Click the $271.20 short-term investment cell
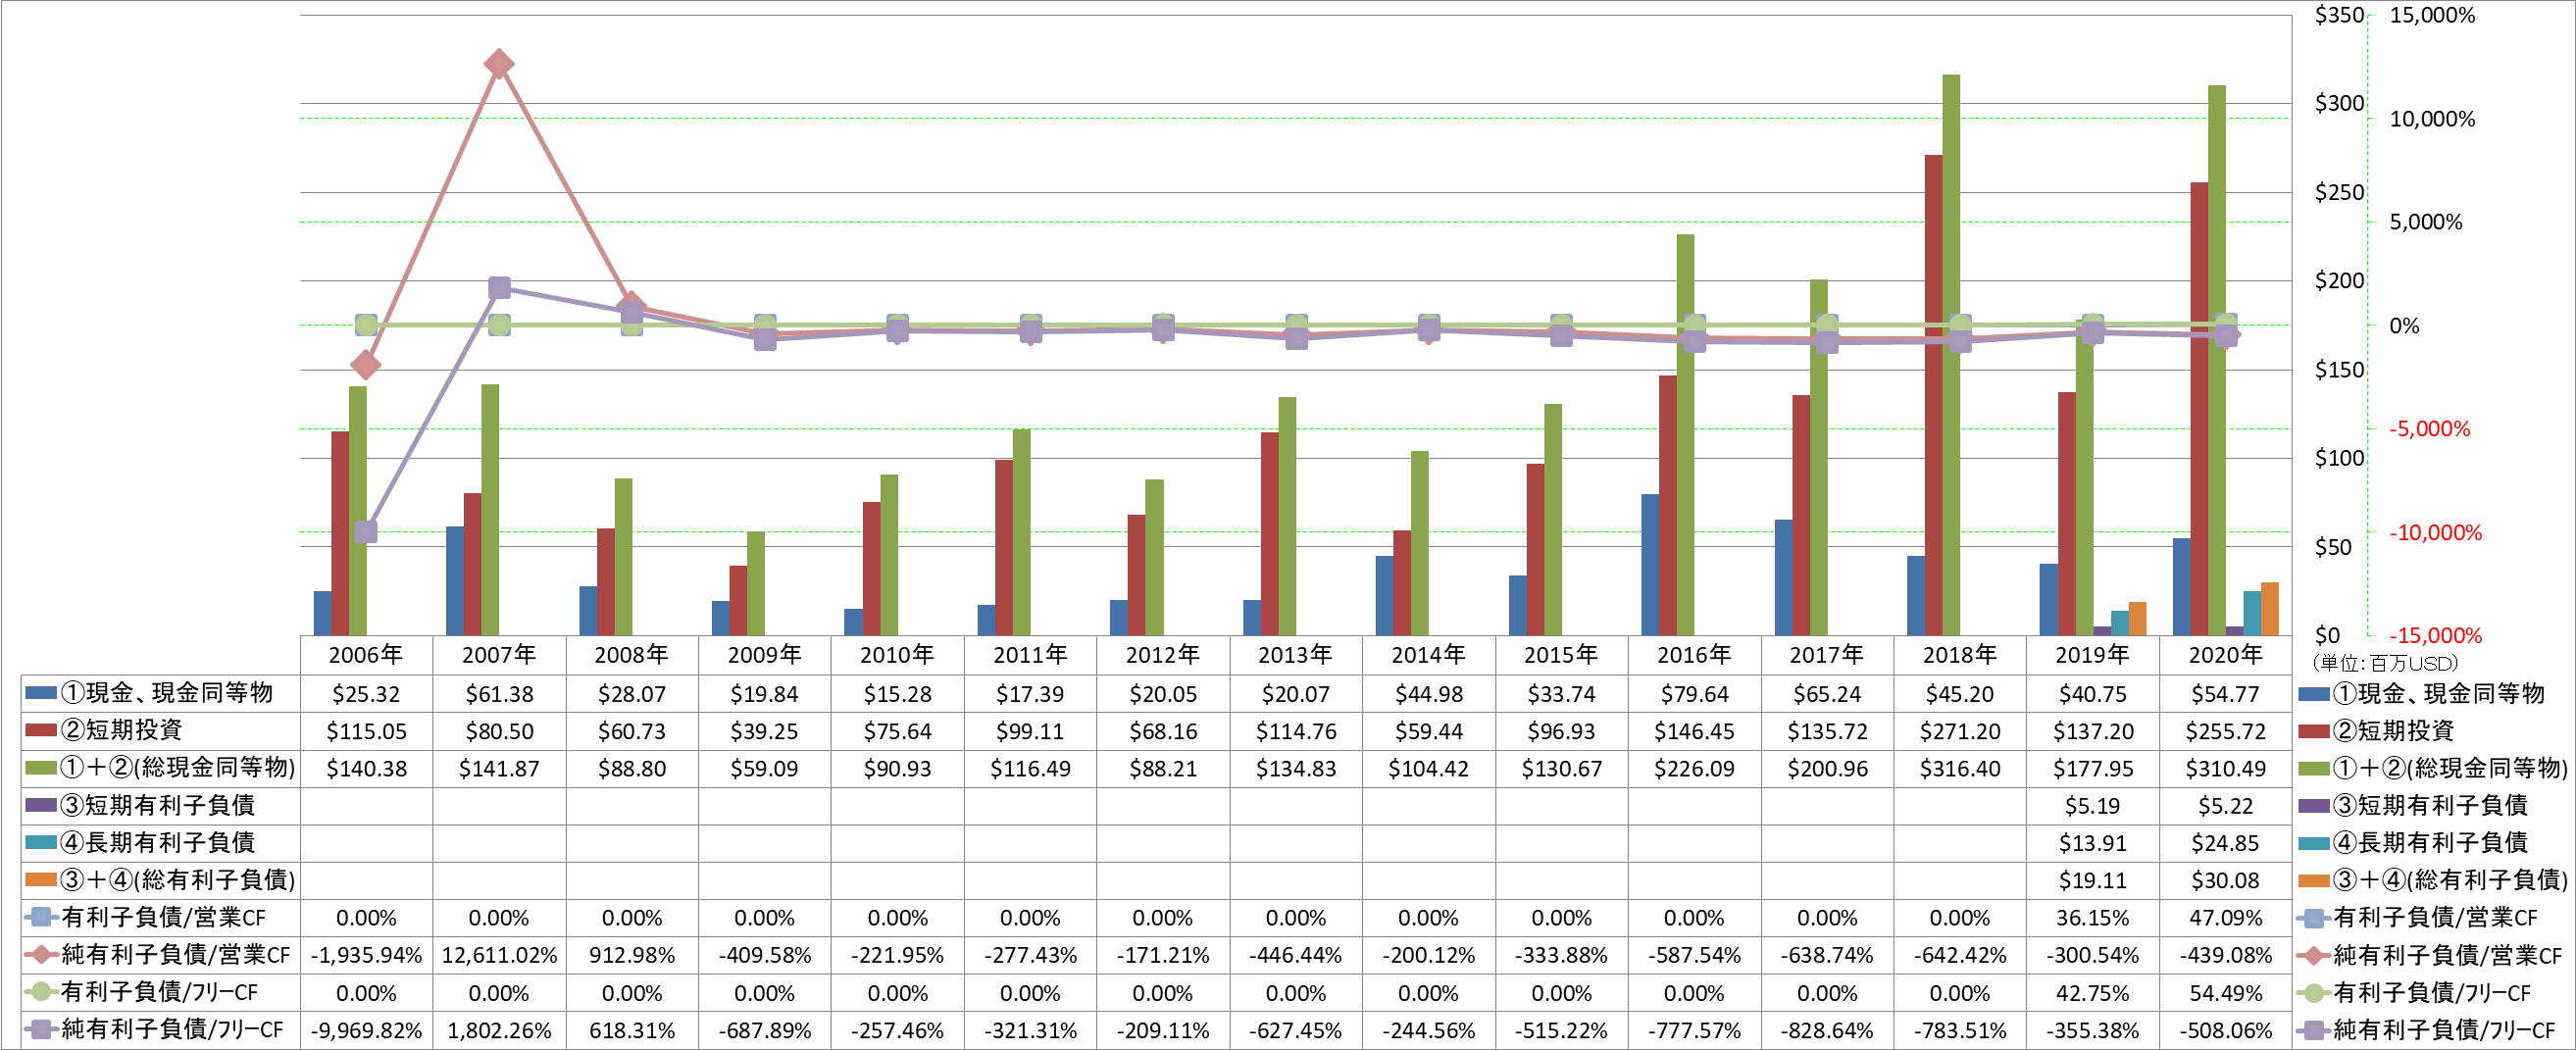The width and height of the screenshot is (2576, 1050). (1959, 731)
